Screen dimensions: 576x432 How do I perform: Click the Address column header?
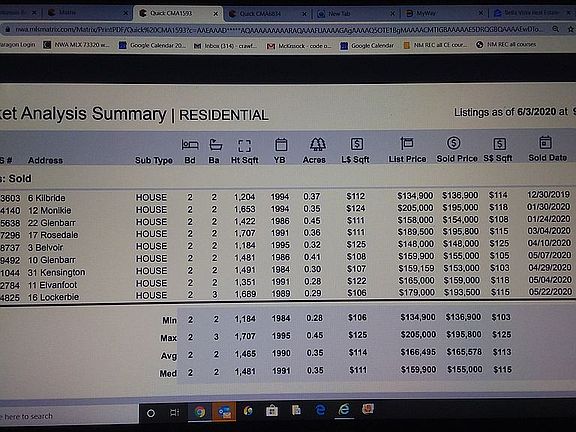tap(45, 160)
